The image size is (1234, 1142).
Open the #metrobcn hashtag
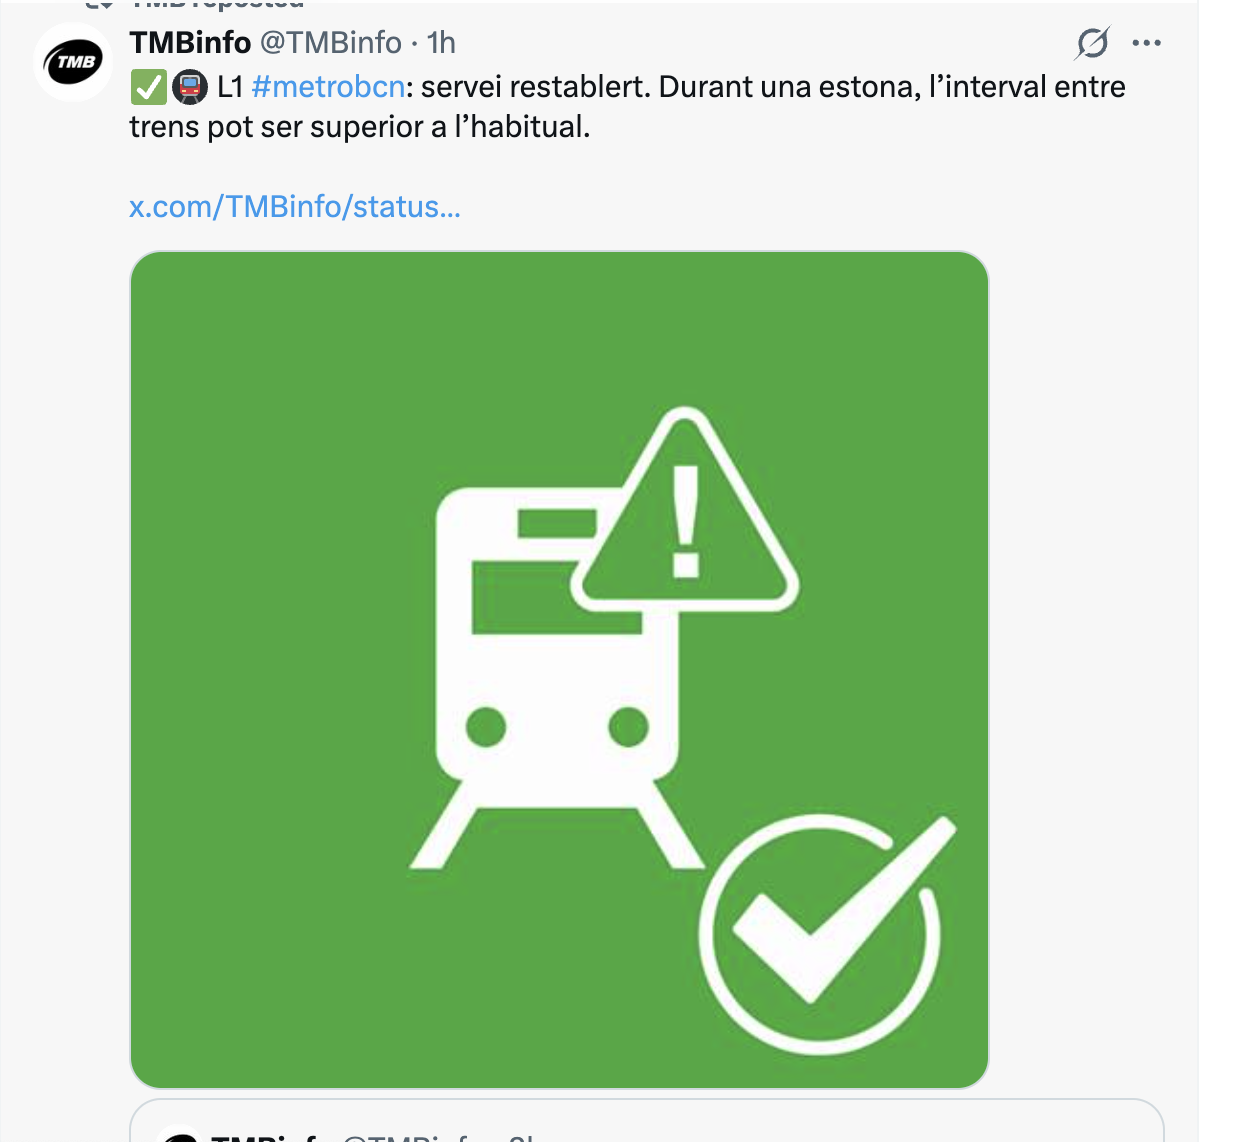coord(328,87)
